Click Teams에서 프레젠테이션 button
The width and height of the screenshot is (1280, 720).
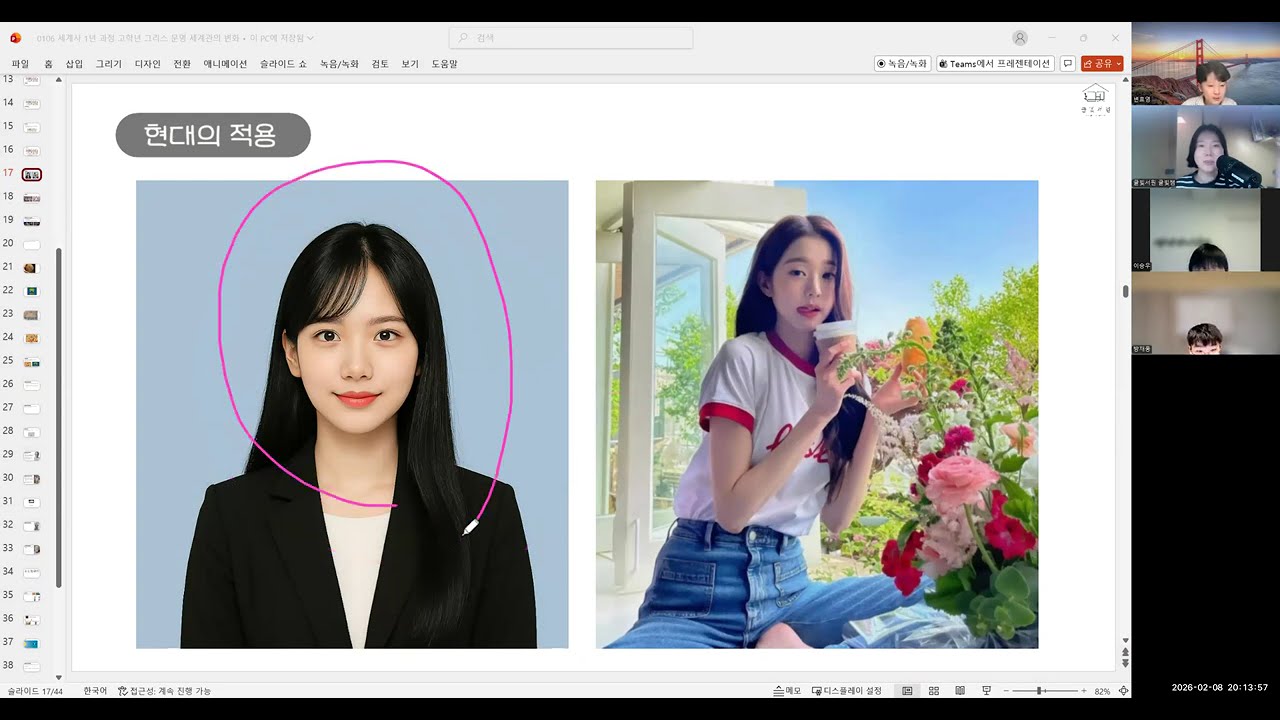[995, 63]
